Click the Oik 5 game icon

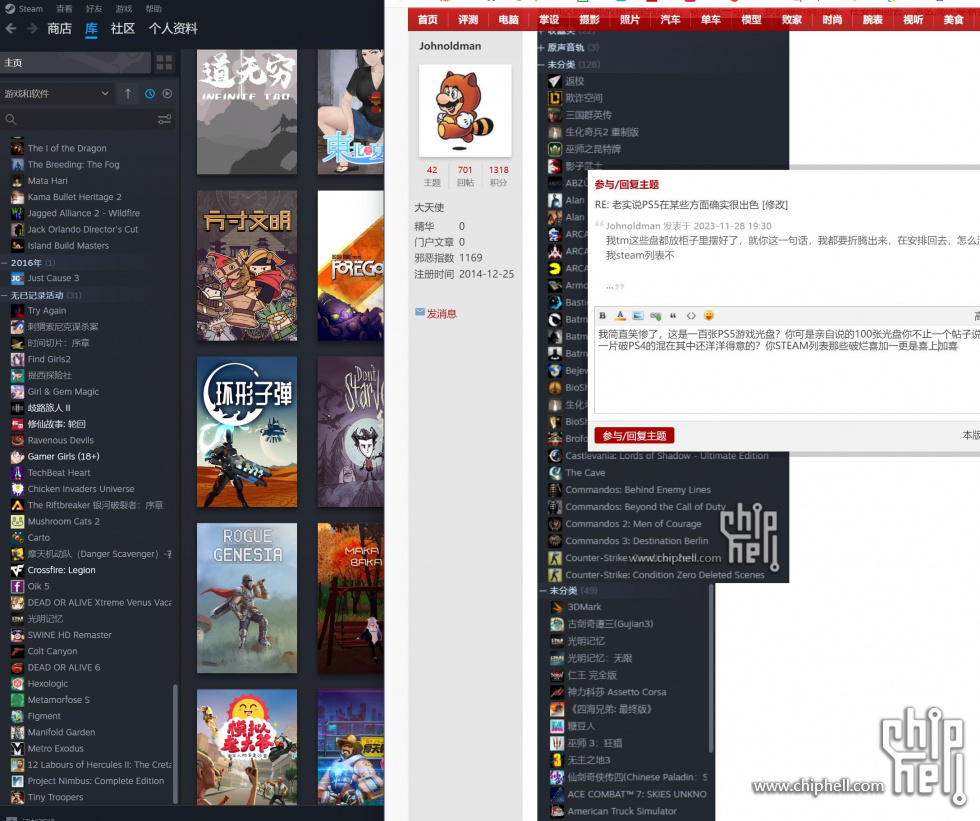[x=18, y=586]
